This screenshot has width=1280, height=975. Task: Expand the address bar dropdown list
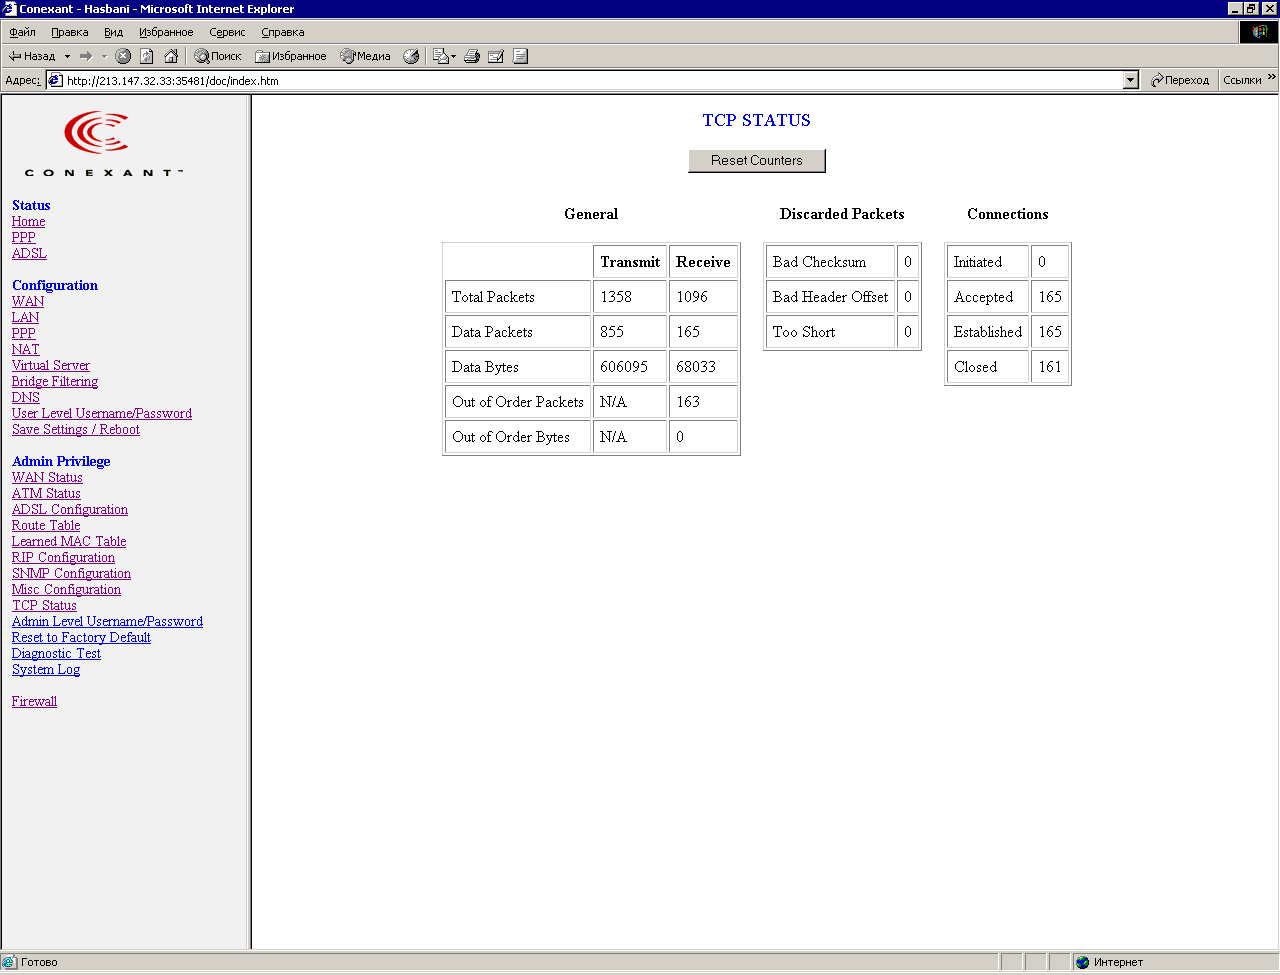[x=1131, y=80]
